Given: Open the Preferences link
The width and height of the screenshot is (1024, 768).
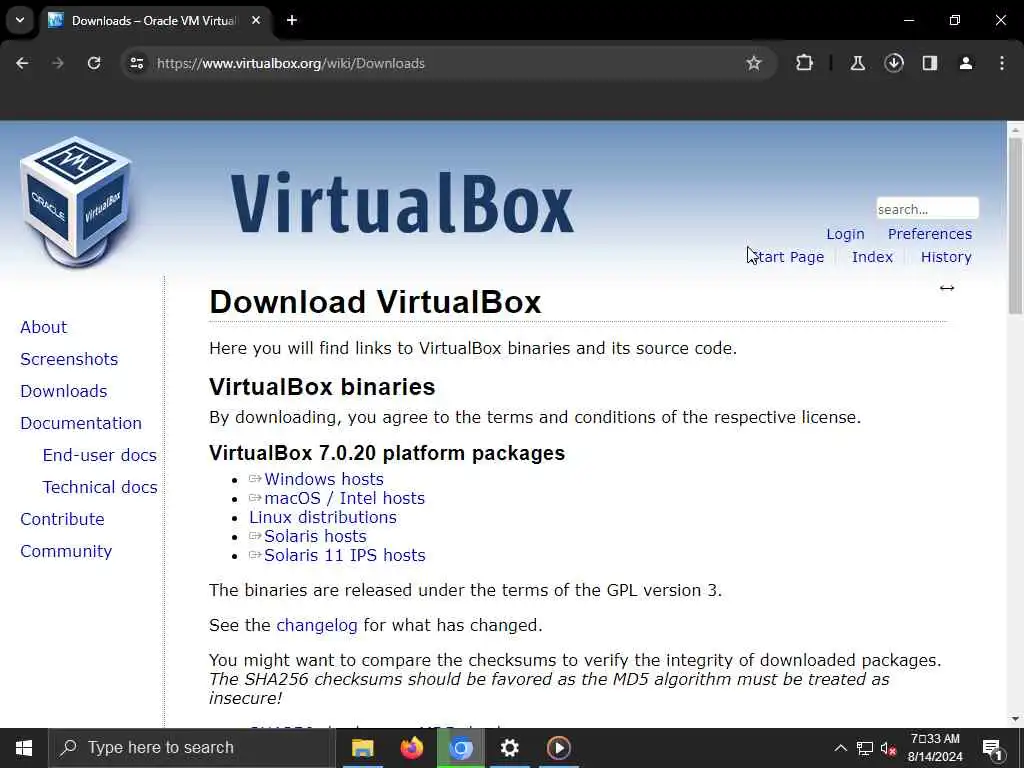Looking at the screenshot, I should click(929, 234).
